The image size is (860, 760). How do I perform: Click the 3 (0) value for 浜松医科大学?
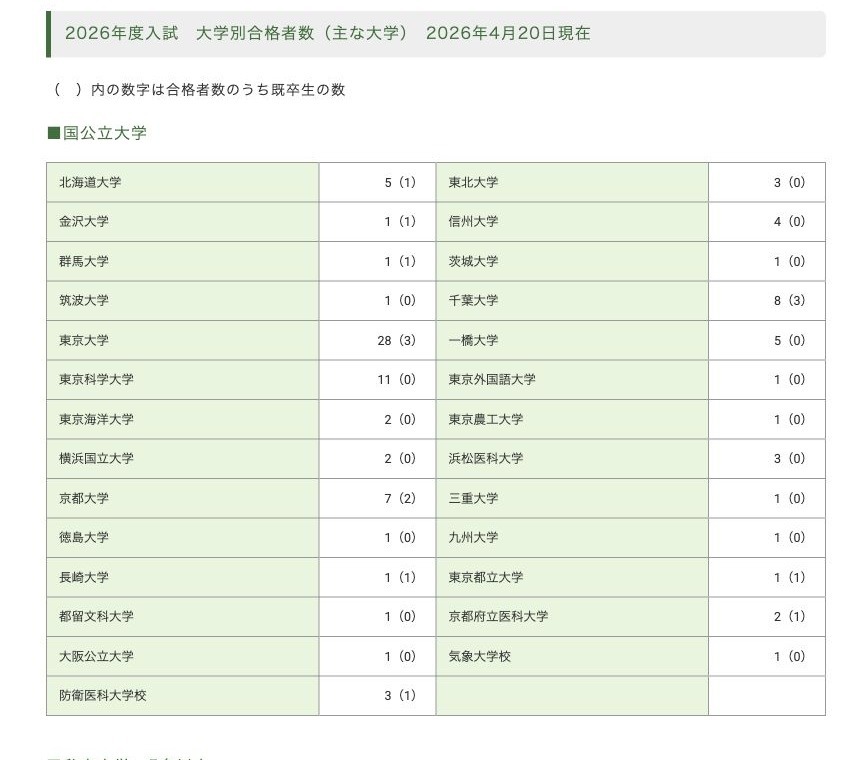pyautogui.click(x=789, y=458)
